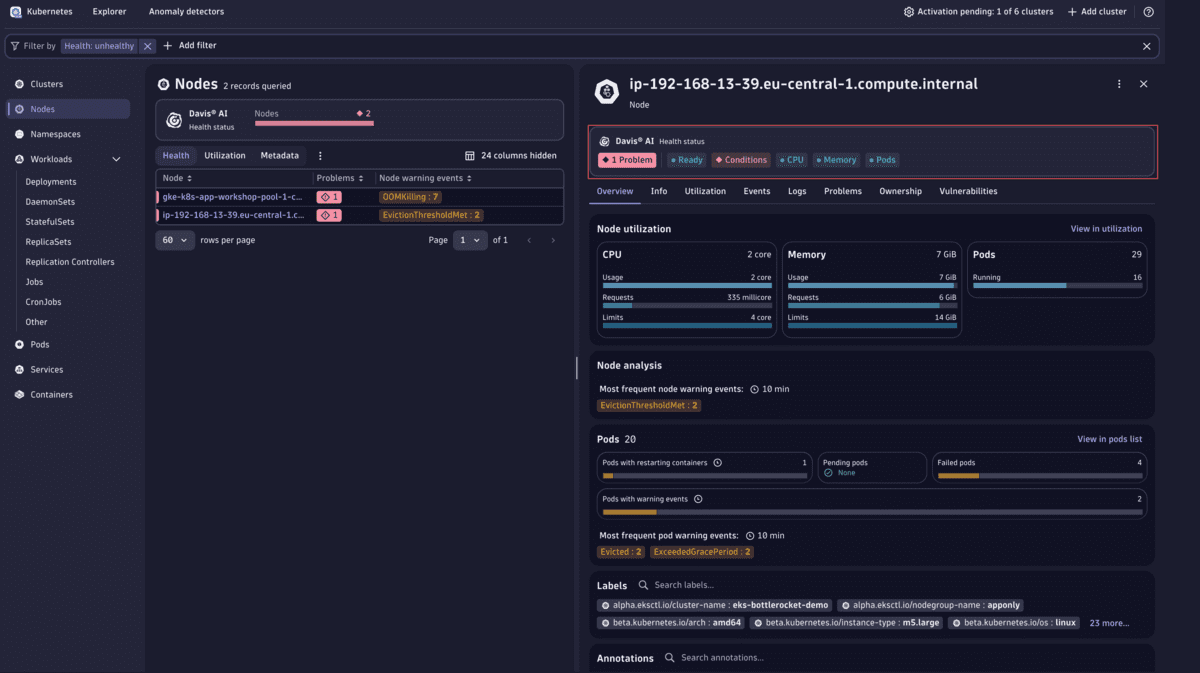The height and width of the screenshot is (673, 1200).
Task: Open the node detail three-dot menu
Action: pos(1119,84)
